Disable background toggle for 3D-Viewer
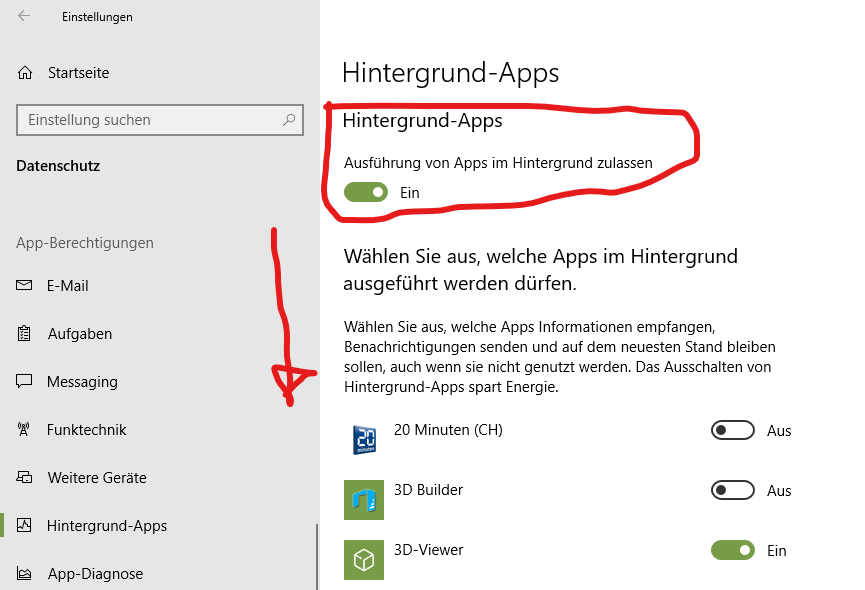 tap(733, 550)
